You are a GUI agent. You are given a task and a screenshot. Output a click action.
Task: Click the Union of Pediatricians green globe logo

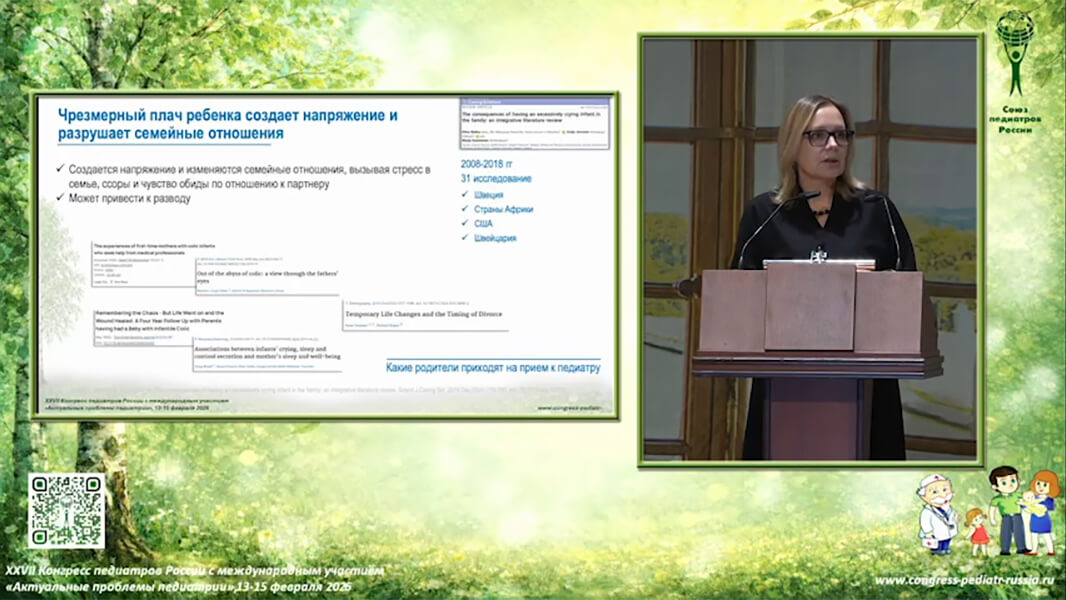pyautogui.click(x=1015, y=54)
